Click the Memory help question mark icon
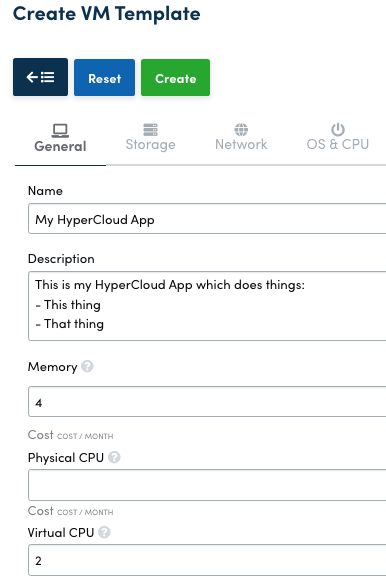This screenshot has width=386, height=588. pyautogui.click(x=87, y=366)
